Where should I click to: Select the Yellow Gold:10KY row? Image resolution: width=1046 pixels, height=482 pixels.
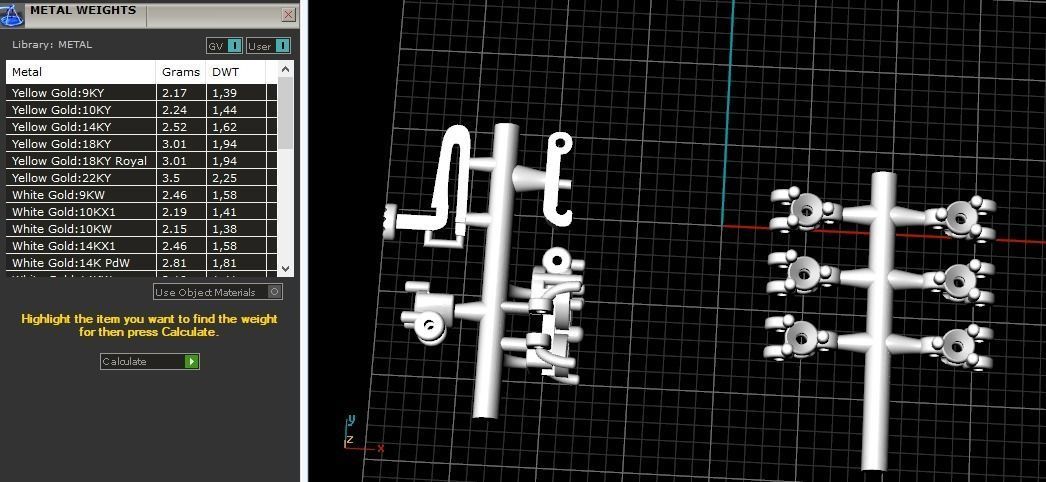(141, 110)
